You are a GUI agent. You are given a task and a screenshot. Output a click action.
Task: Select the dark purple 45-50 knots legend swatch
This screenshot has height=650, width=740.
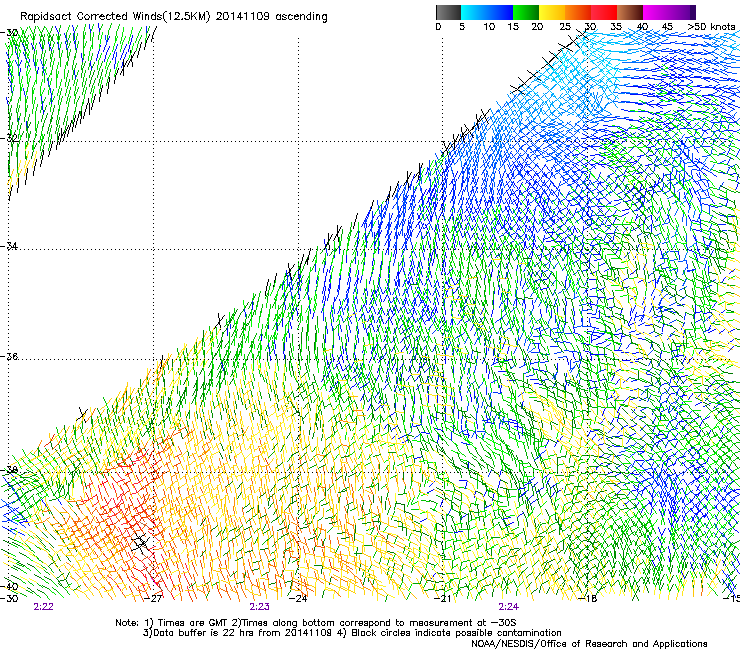[x=682, y=12]
